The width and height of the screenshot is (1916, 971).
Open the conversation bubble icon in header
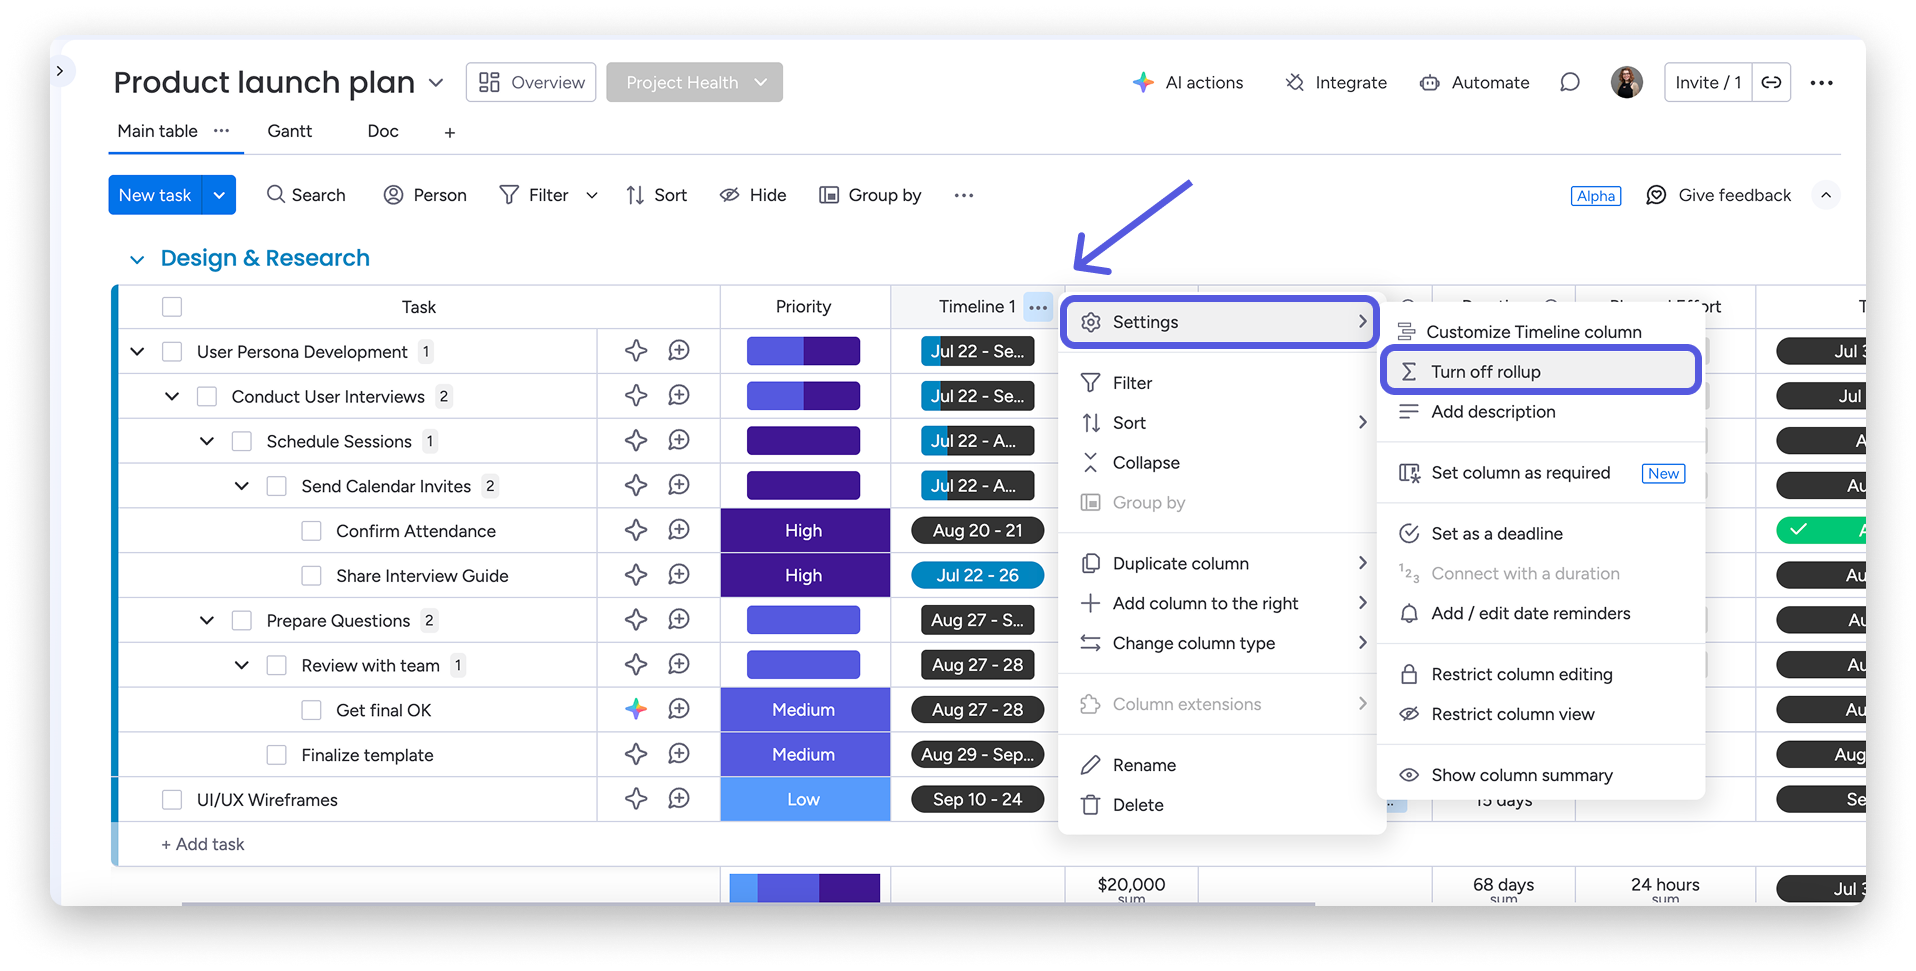pyautogui.click(x=1570, y=83)
